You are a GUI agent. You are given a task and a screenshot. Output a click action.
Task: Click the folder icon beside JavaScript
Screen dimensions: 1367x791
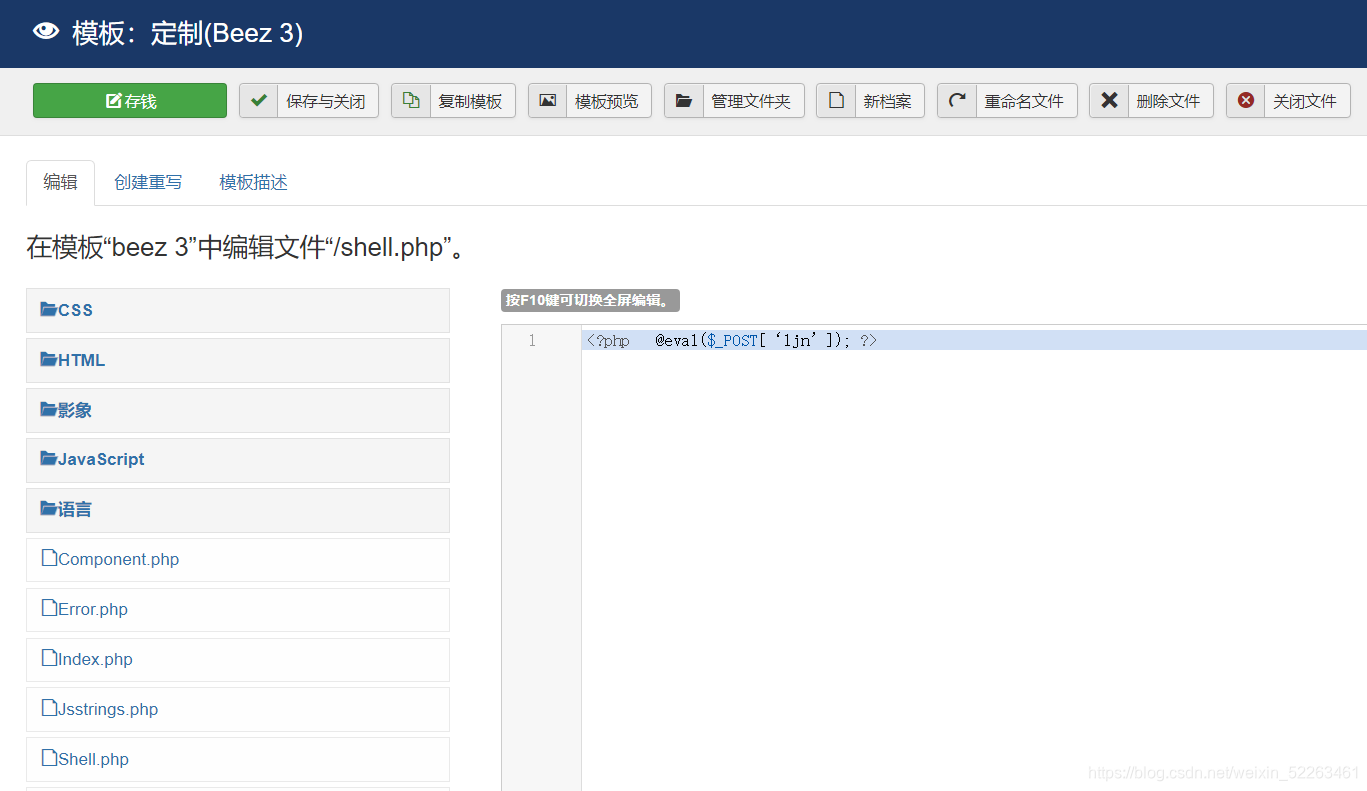pyautogui.click(x=48, y=458)
